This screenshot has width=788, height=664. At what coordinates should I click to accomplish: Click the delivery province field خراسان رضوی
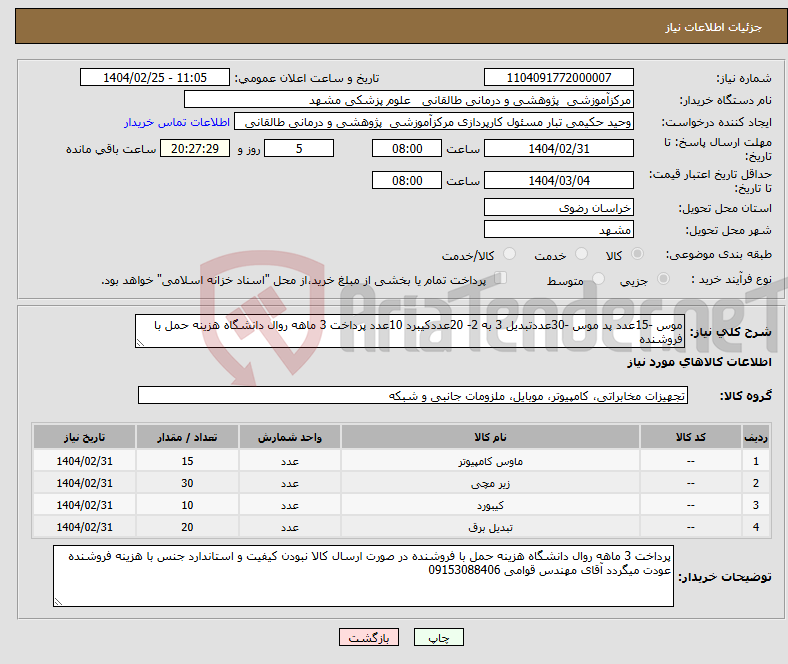558,207
